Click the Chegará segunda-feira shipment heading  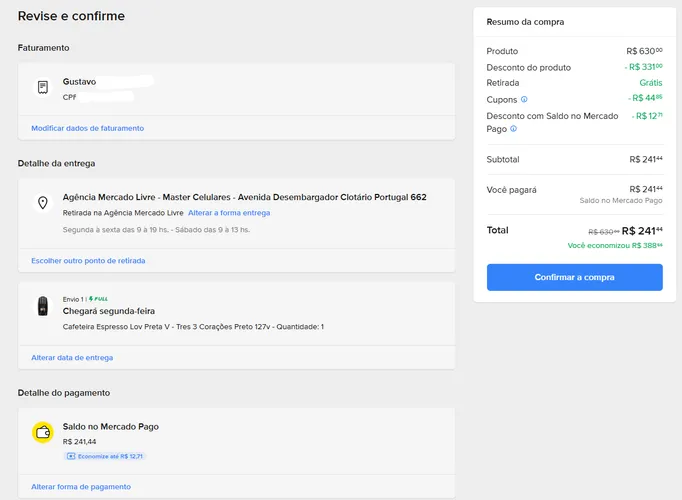pos(109,311)
